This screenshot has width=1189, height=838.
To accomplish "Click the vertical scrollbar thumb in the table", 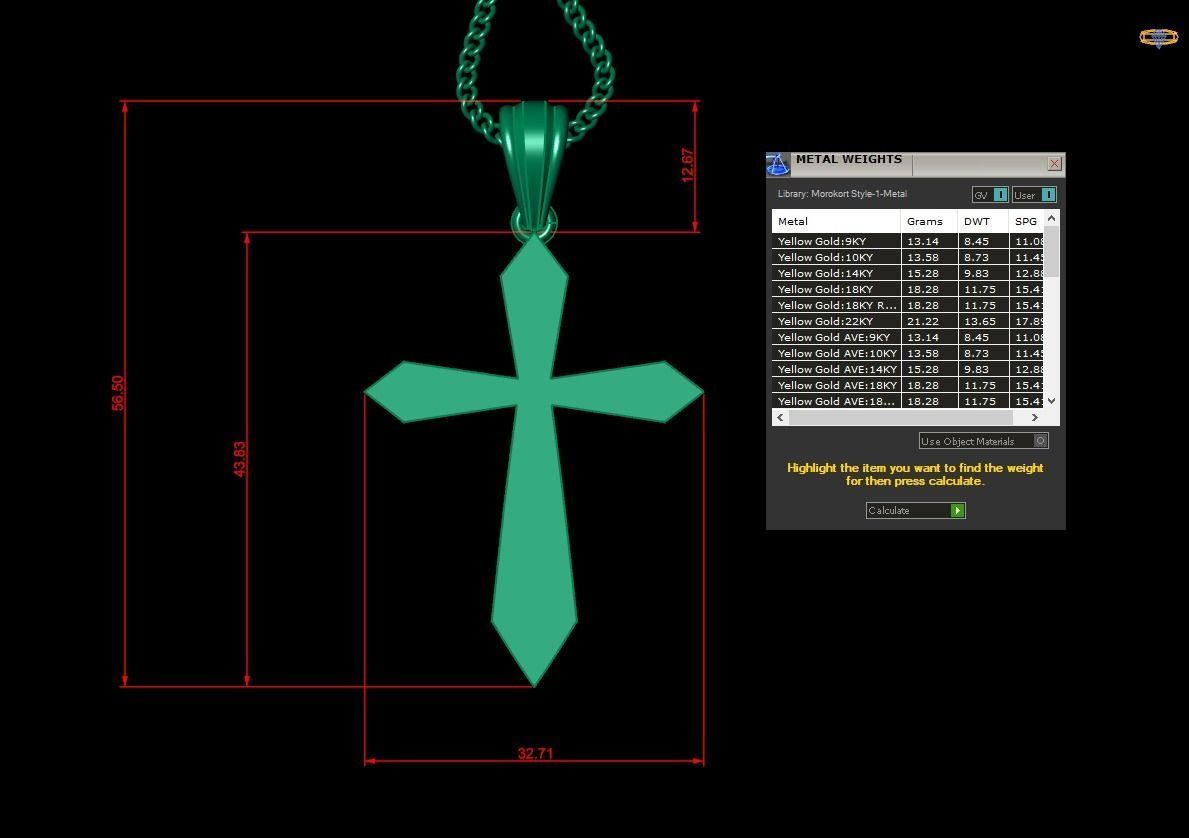I will (x=1051, y=252).
